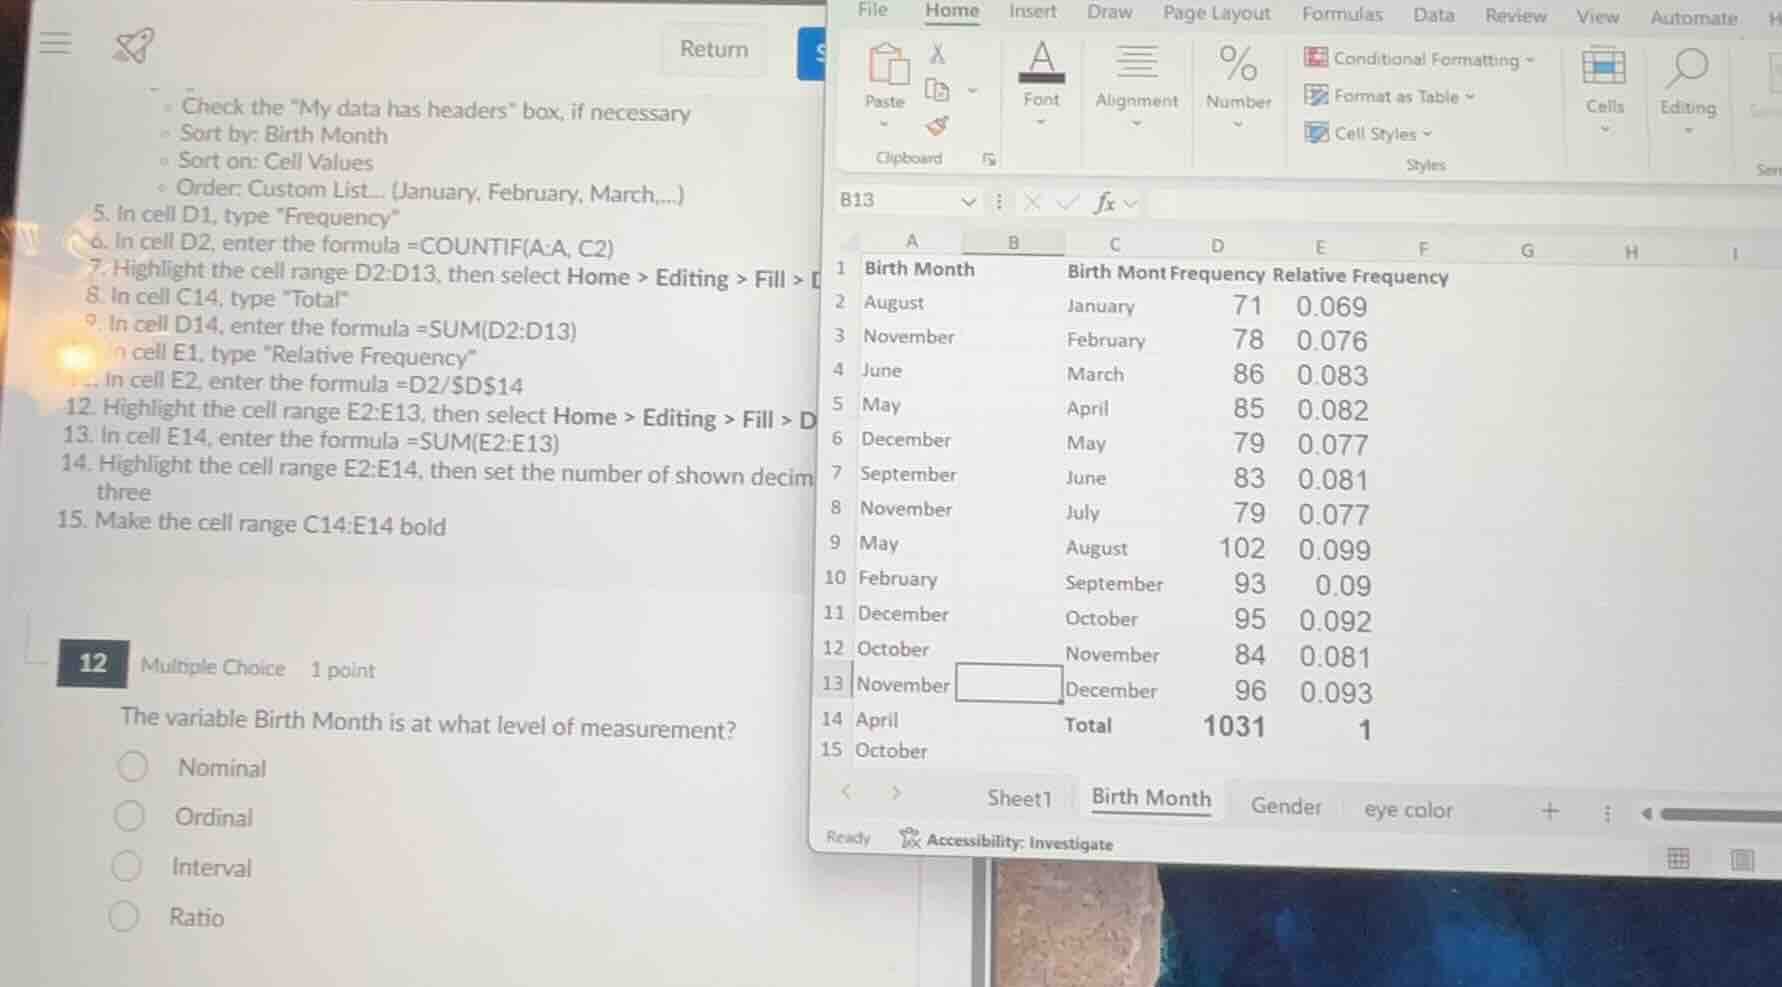1782x987 pixels.
Task: Open the Name Box dropdown showing B13
Action: [x=966, y=201]
